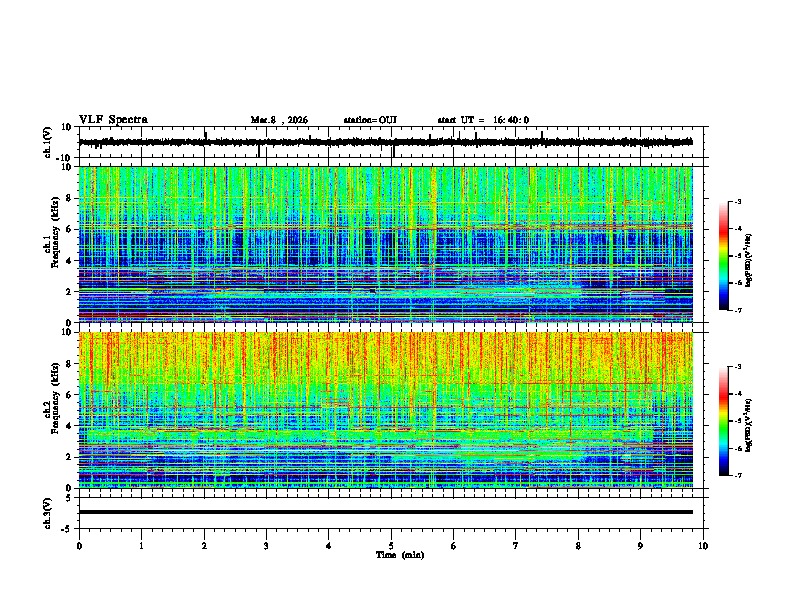
Task: Click the "8" kHz tick on ch.2 spectrogram
Action: click(69, 364)
